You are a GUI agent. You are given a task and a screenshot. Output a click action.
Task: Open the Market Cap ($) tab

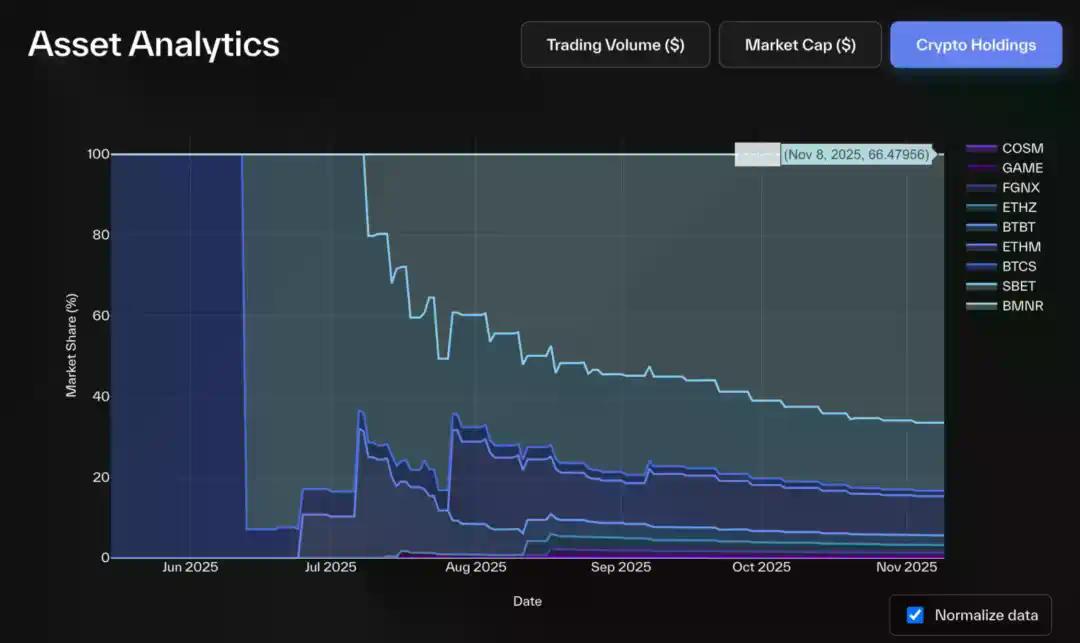click(x=800, y=45)
